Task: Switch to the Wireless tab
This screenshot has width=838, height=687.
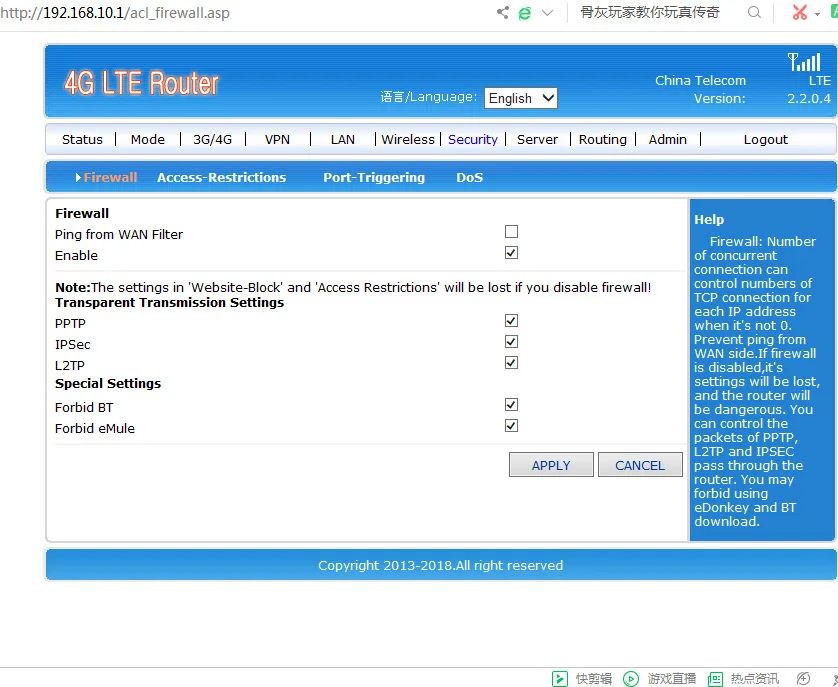Action: (408, 139)
